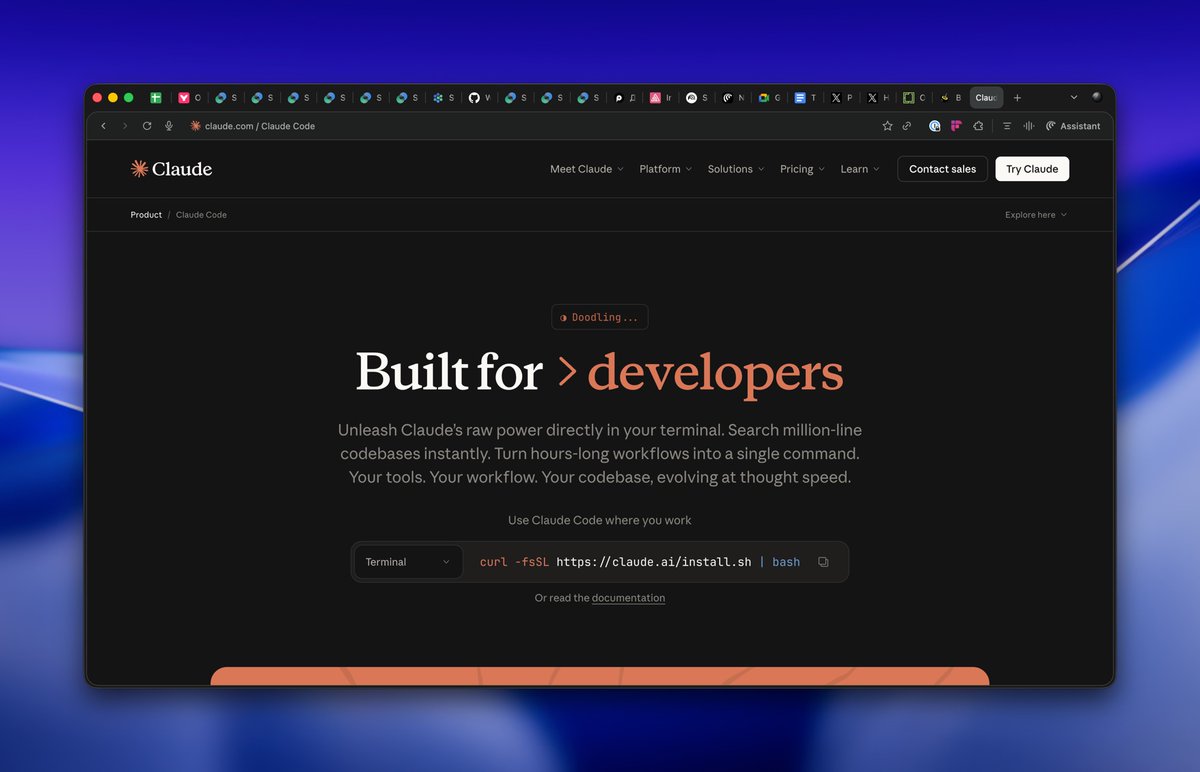Click the blue circular extension icon before Figma

tap(935, 126)
